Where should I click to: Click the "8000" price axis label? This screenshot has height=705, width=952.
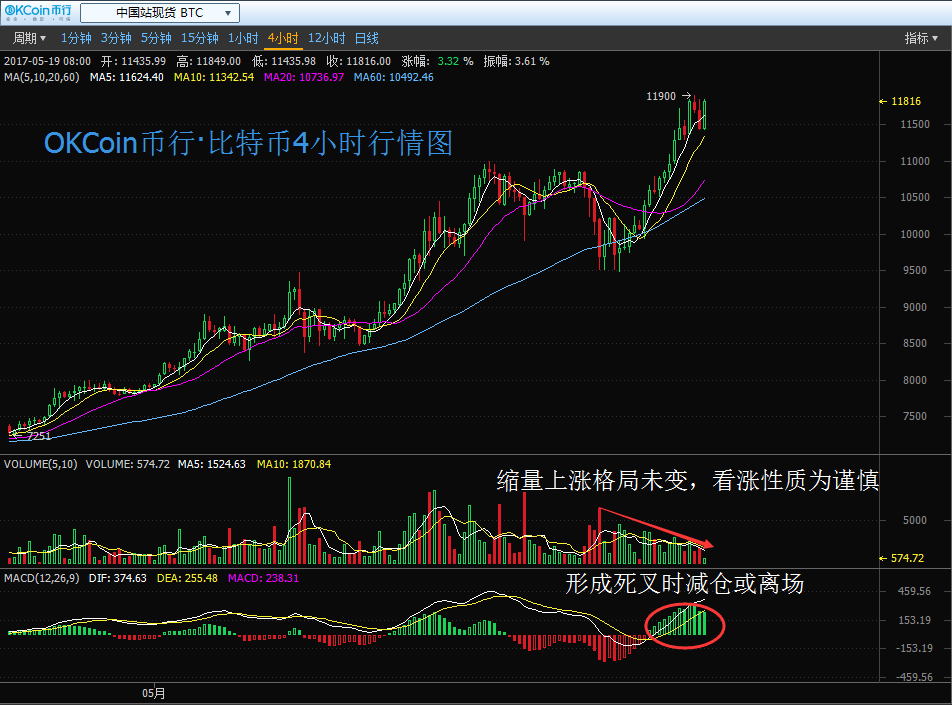pos(915,380)
